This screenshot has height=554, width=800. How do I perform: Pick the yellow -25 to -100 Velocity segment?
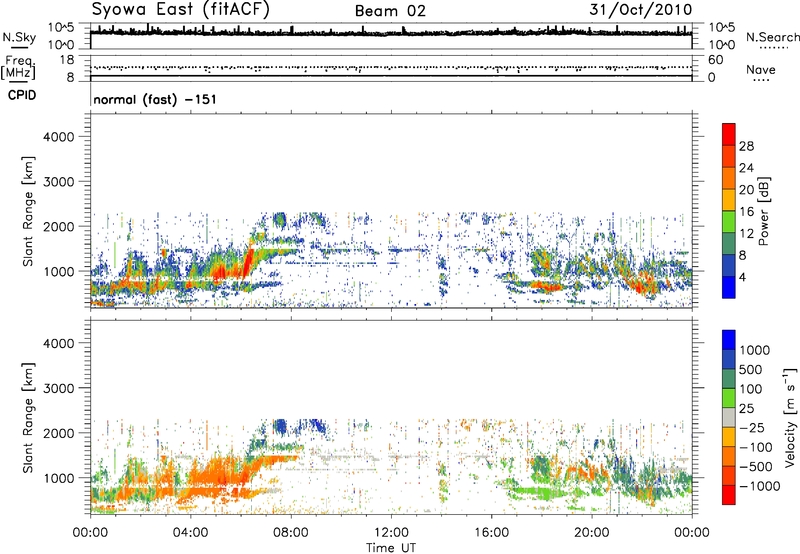click(x=729, y=437)
